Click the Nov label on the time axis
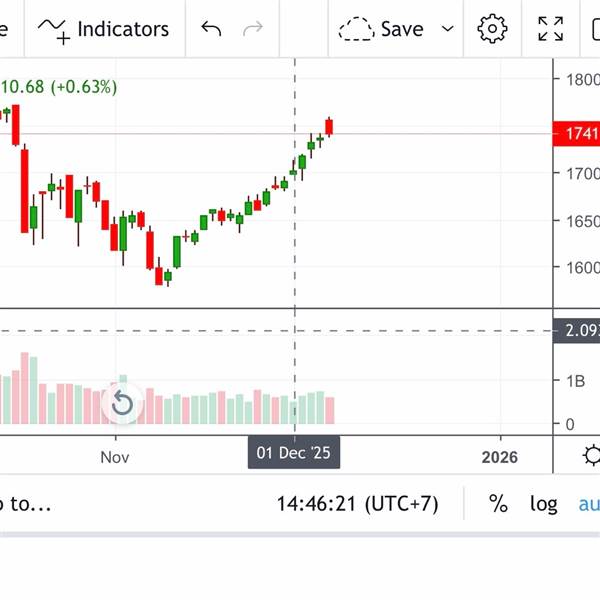Viewport: 600px width, 600px height. [115, 457]
